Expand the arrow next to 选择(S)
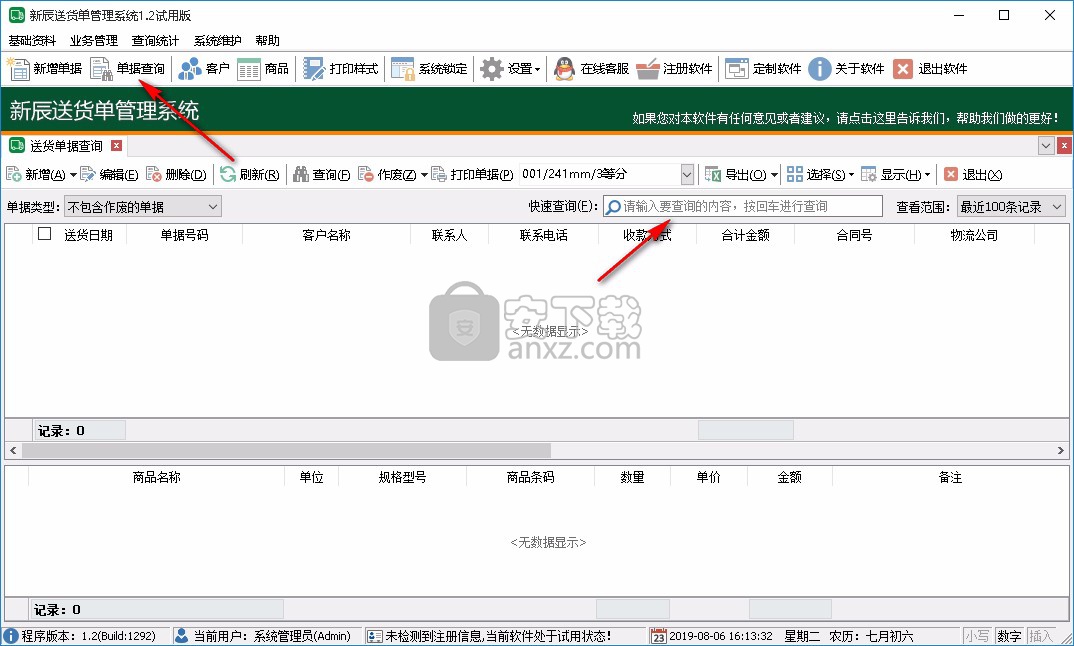Viewport: 1074px width, 646px height. point(851,175)
